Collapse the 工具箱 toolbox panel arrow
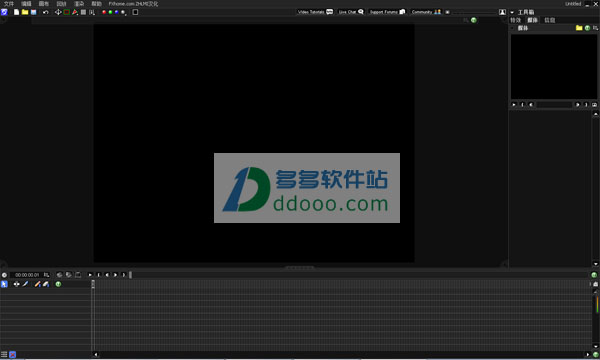600x360 pixels. click(512, 12)
